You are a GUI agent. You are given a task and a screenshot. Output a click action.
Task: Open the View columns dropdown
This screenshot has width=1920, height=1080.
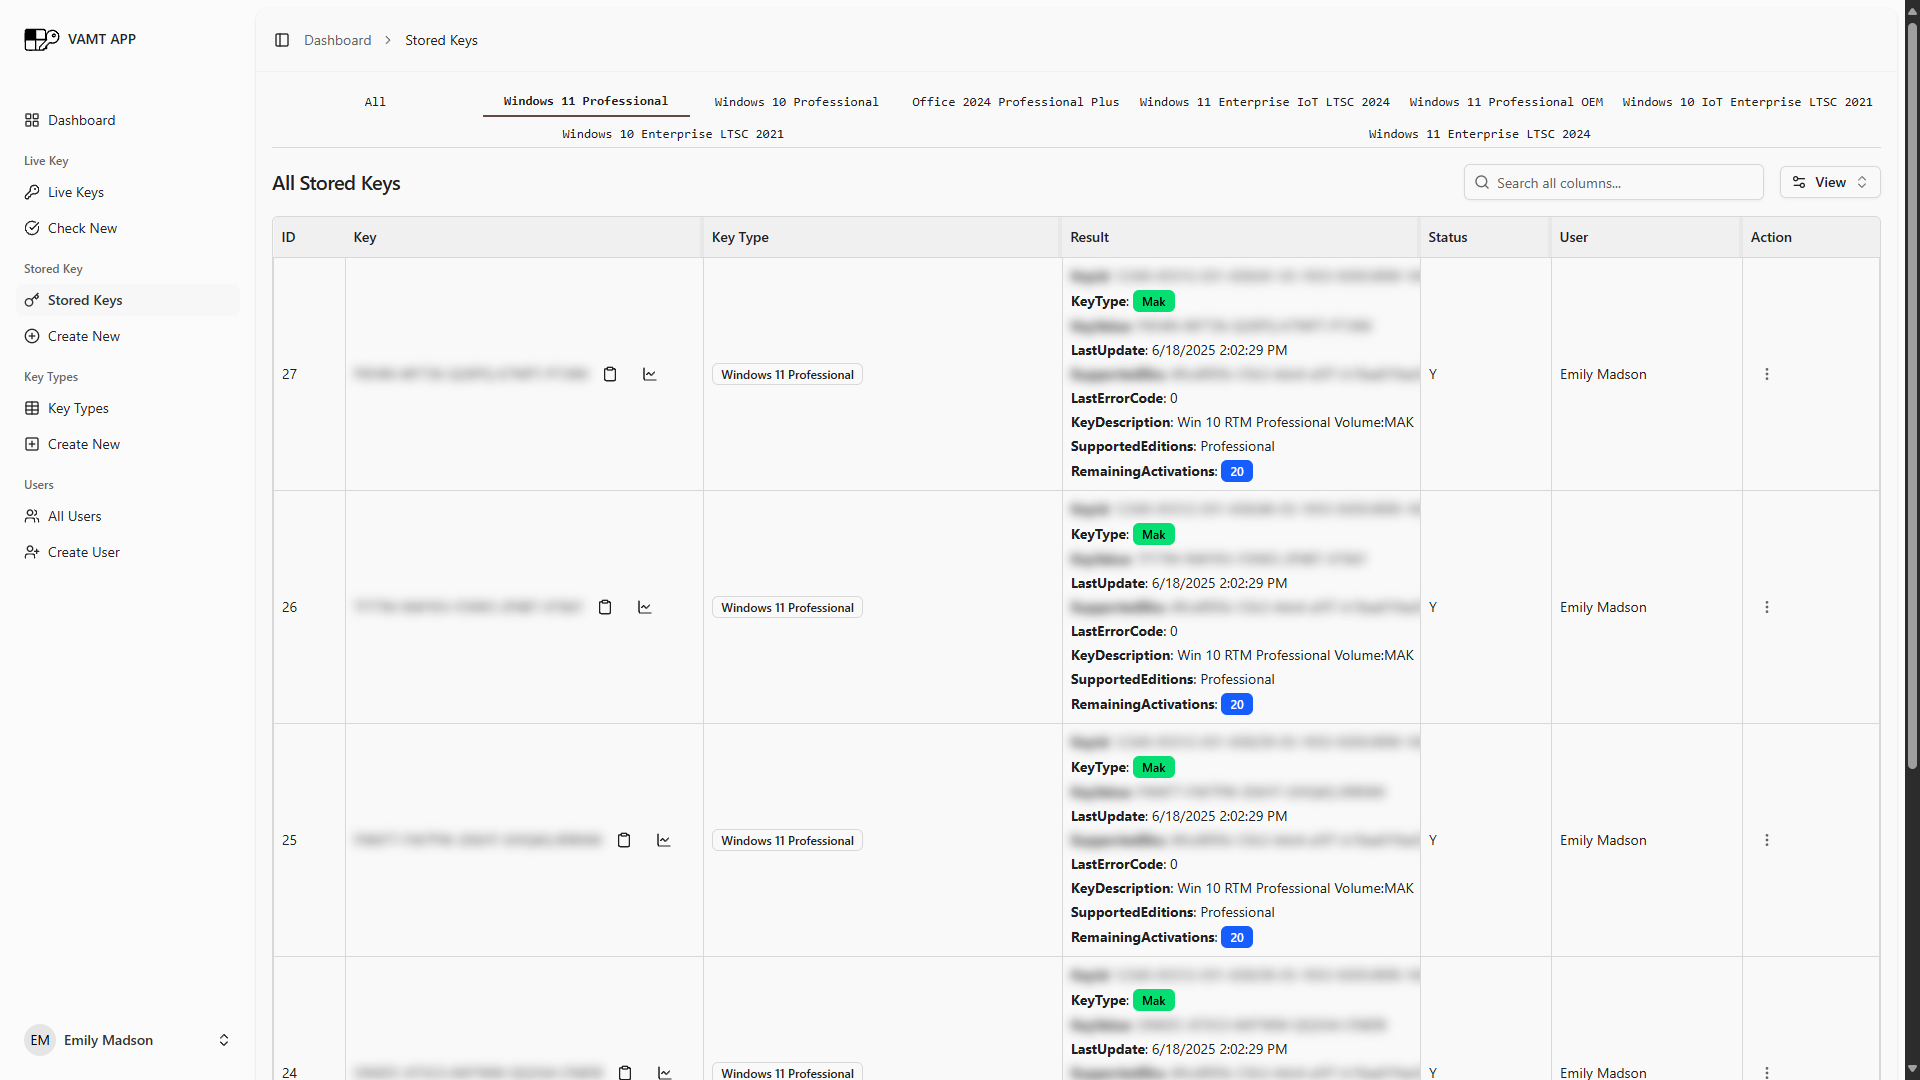point(1829,182)
